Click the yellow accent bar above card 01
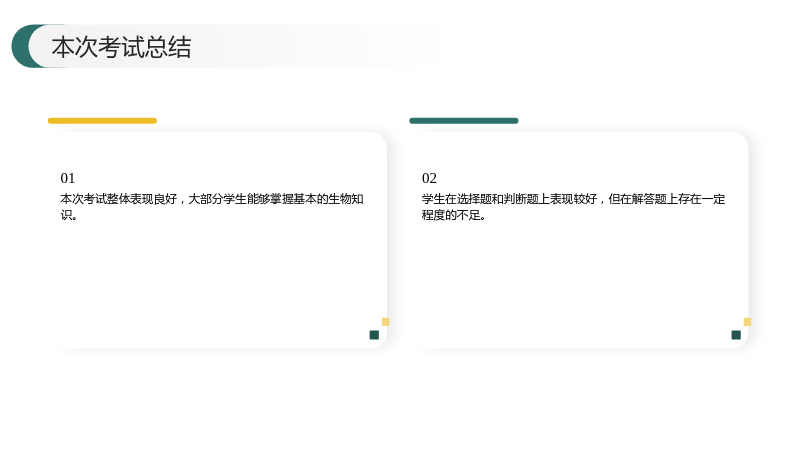This screenshot has height=450, width=800. (x=102, y=121)
